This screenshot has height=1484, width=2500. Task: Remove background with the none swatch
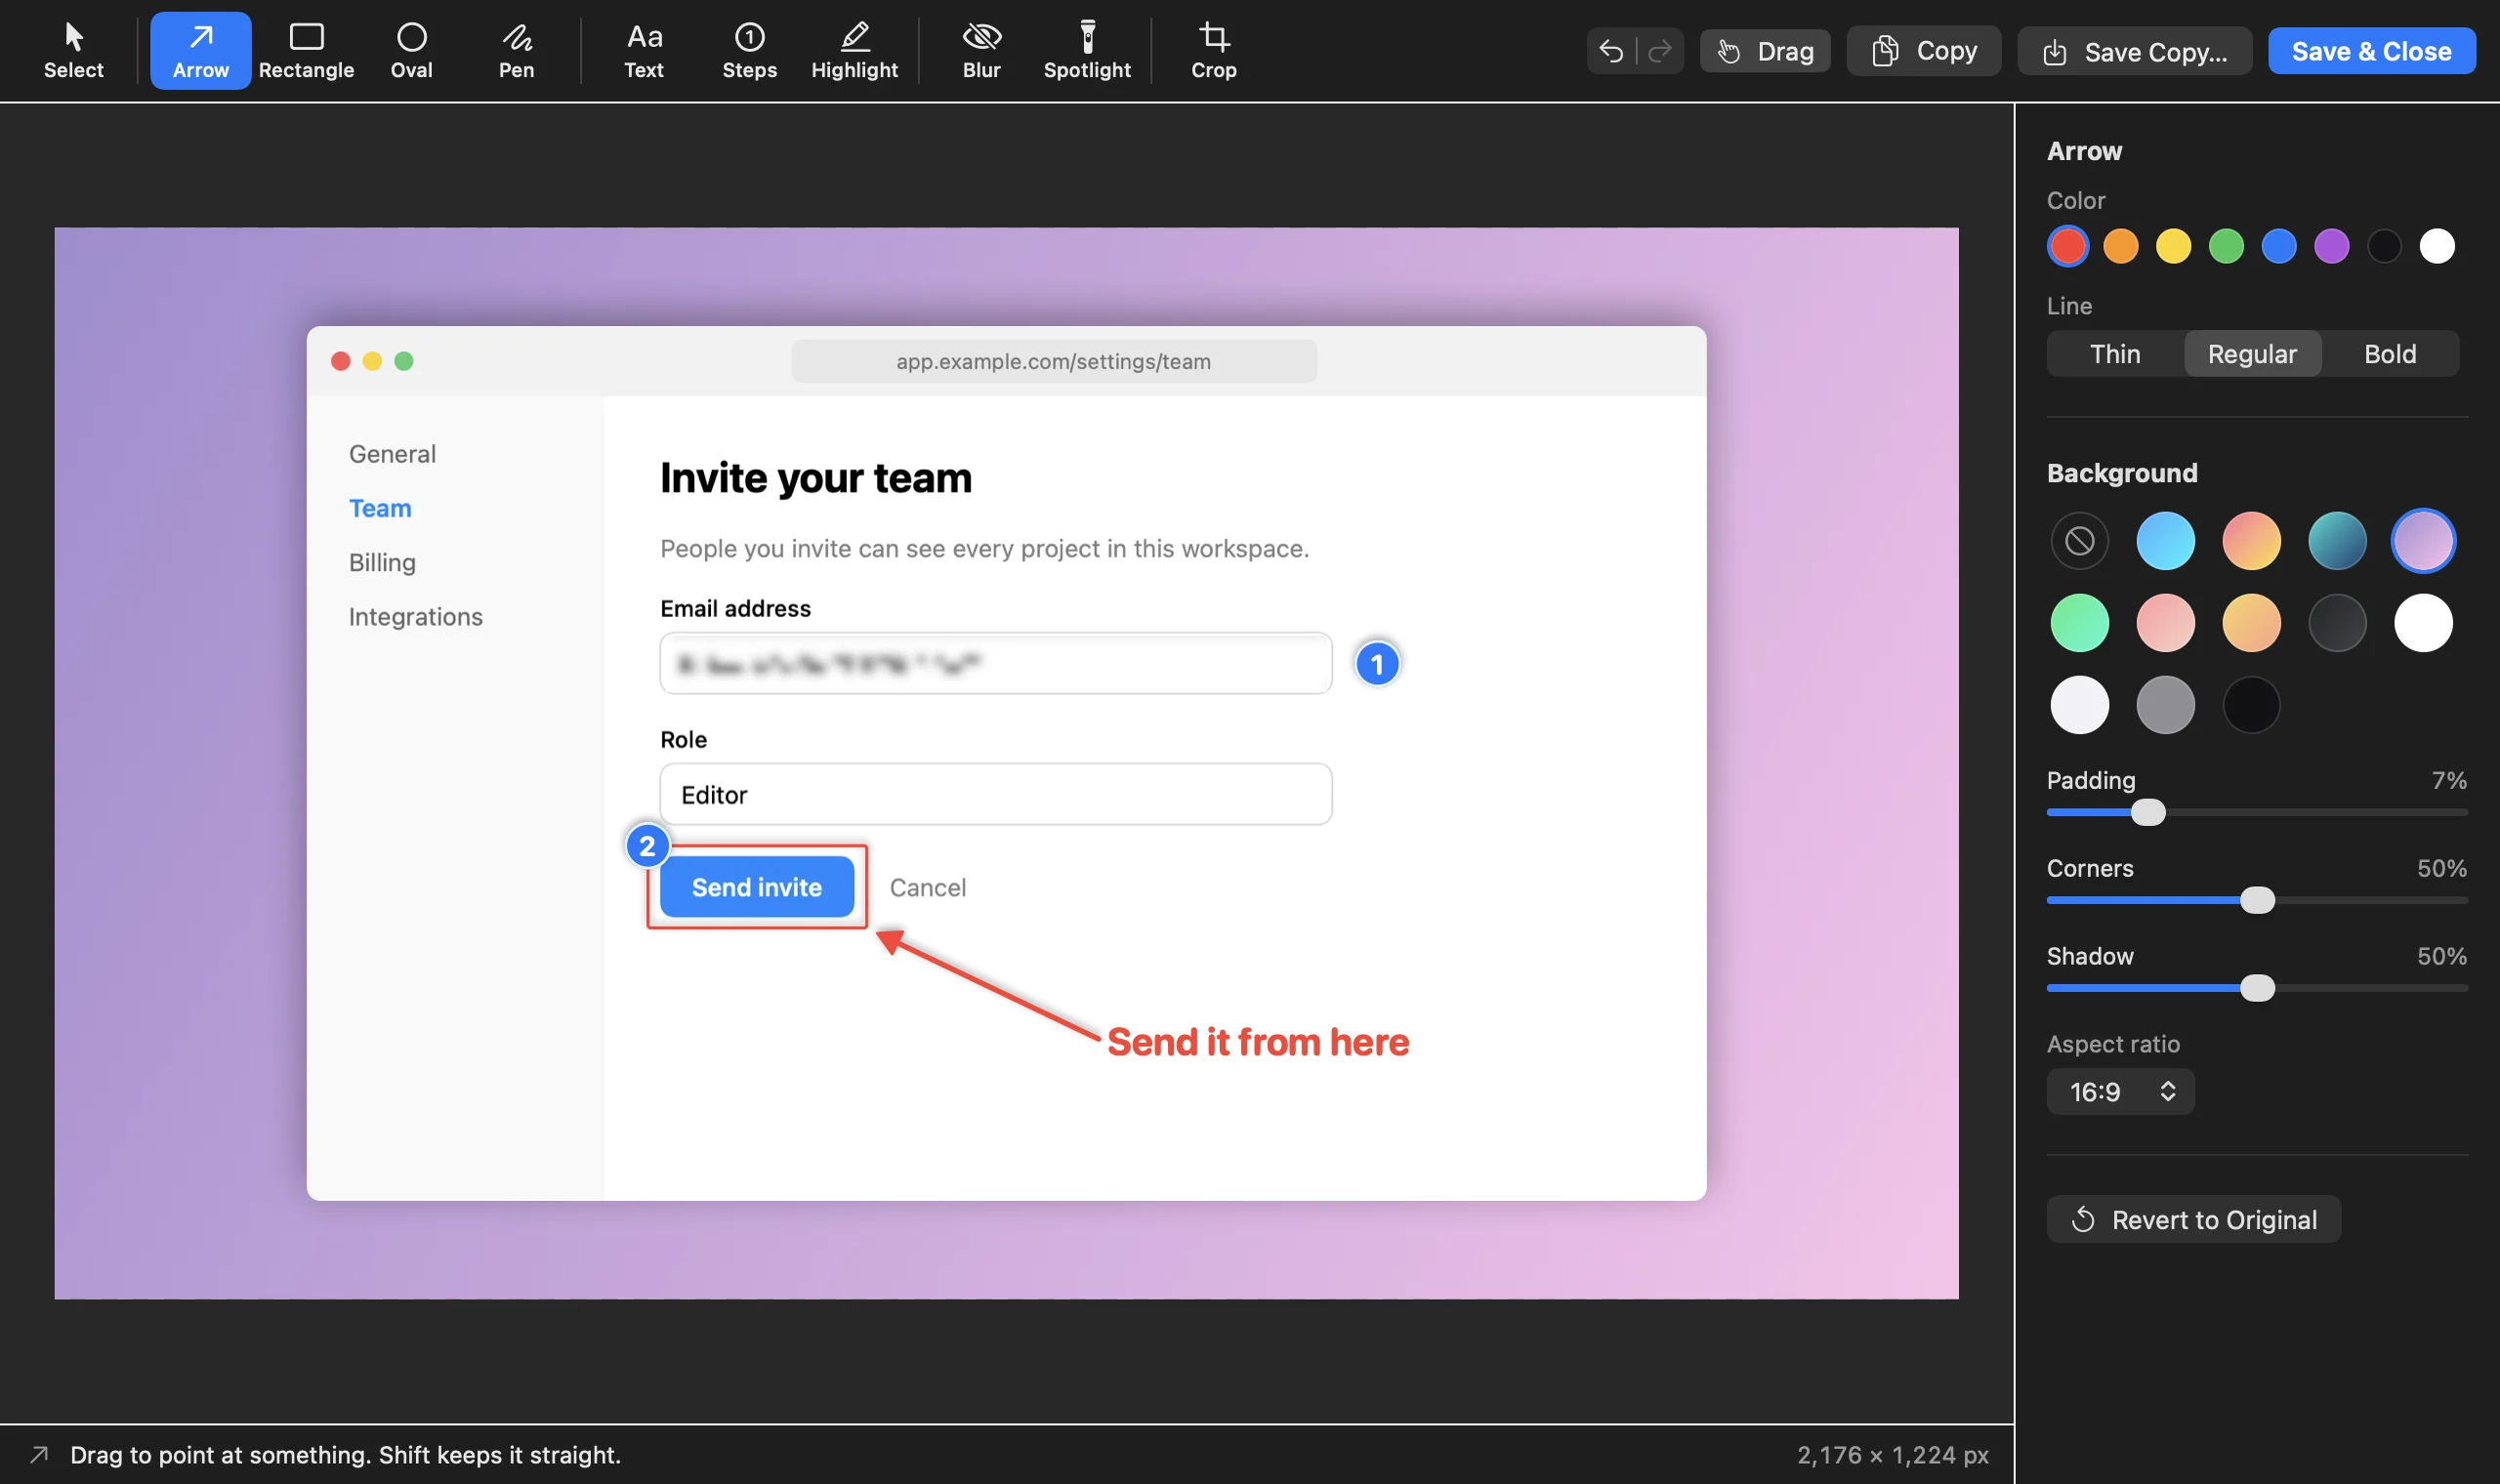2079,541
